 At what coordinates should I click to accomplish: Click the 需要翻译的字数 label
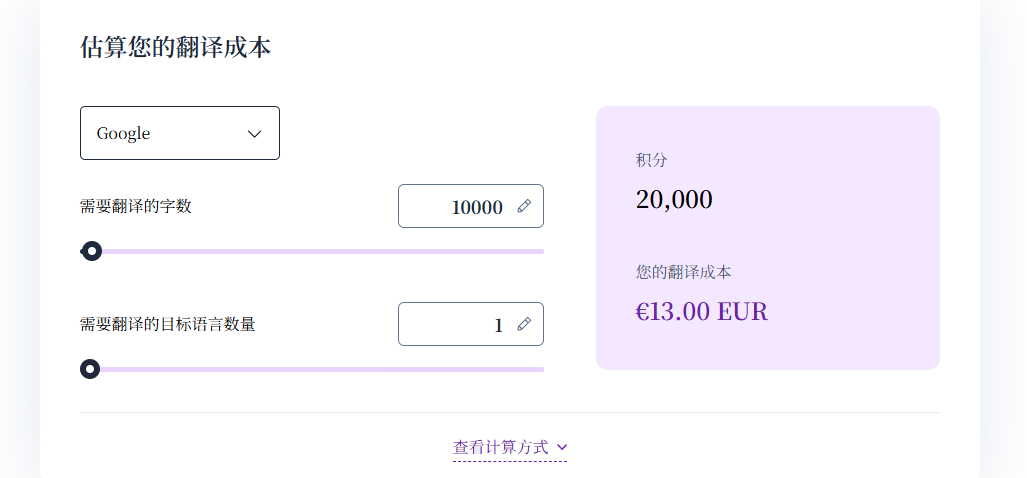click(x=136, y=207)
